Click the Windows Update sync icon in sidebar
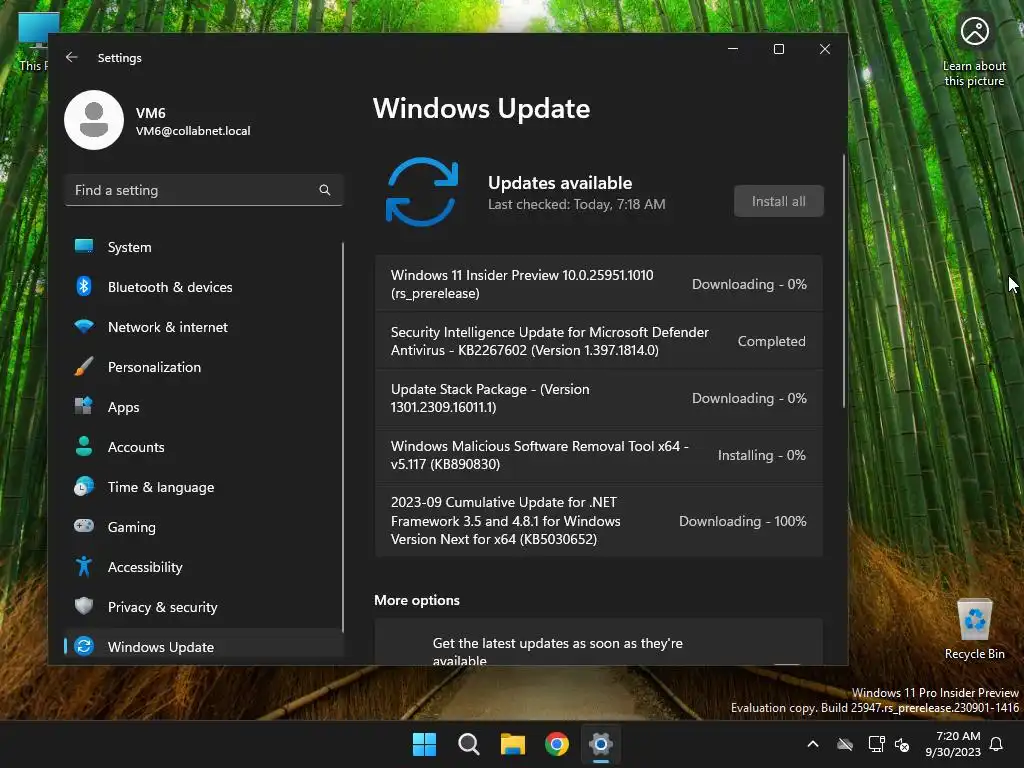The width and height of the screenshot is (1024, 768). [x=84, y=647]
